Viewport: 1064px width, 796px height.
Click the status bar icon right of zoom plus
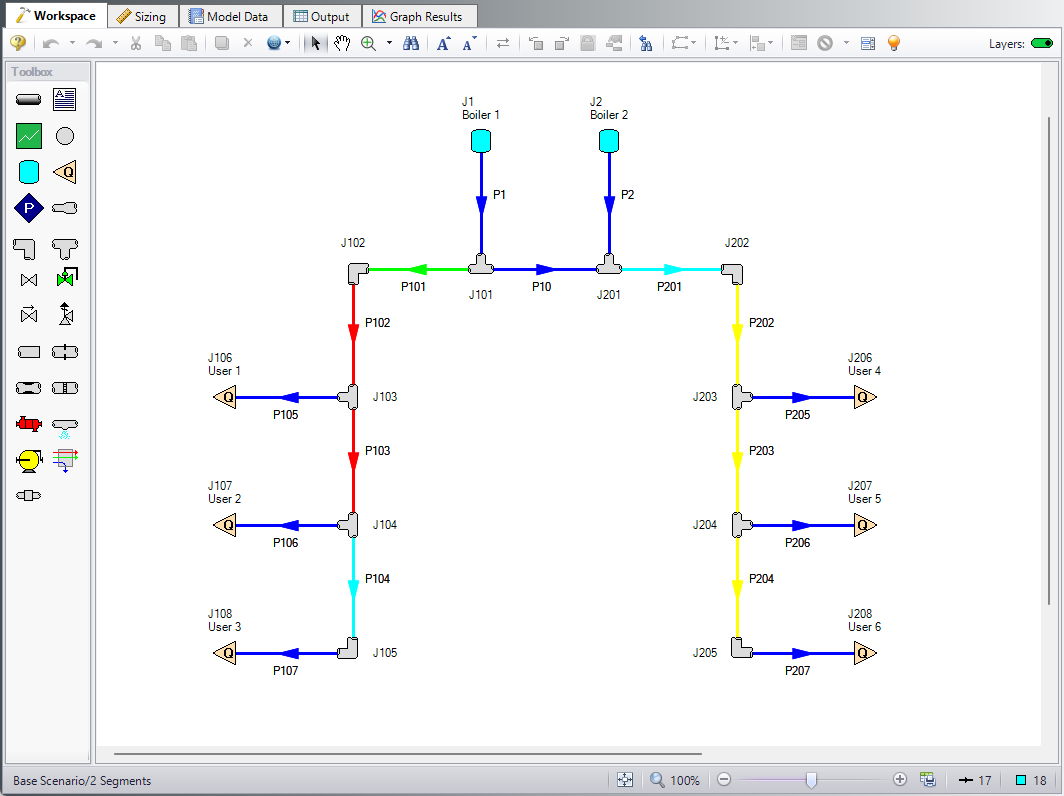928,780
